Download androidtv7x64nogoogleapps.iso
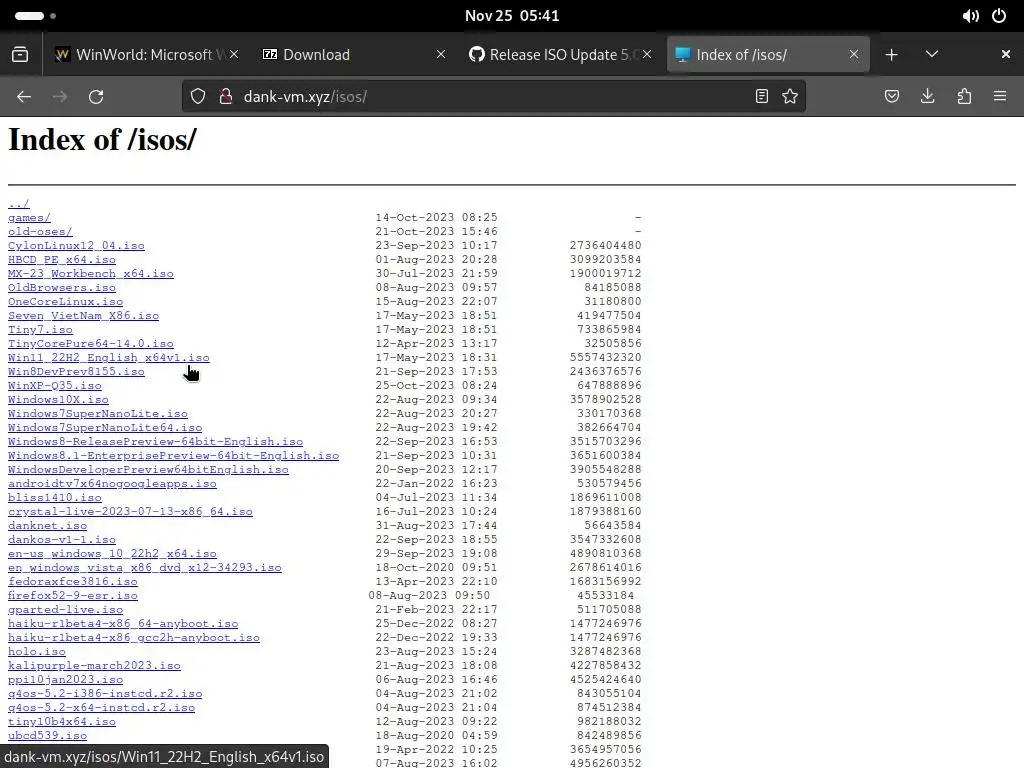This screenshot has width=1024, height=768. click(112, 484)
